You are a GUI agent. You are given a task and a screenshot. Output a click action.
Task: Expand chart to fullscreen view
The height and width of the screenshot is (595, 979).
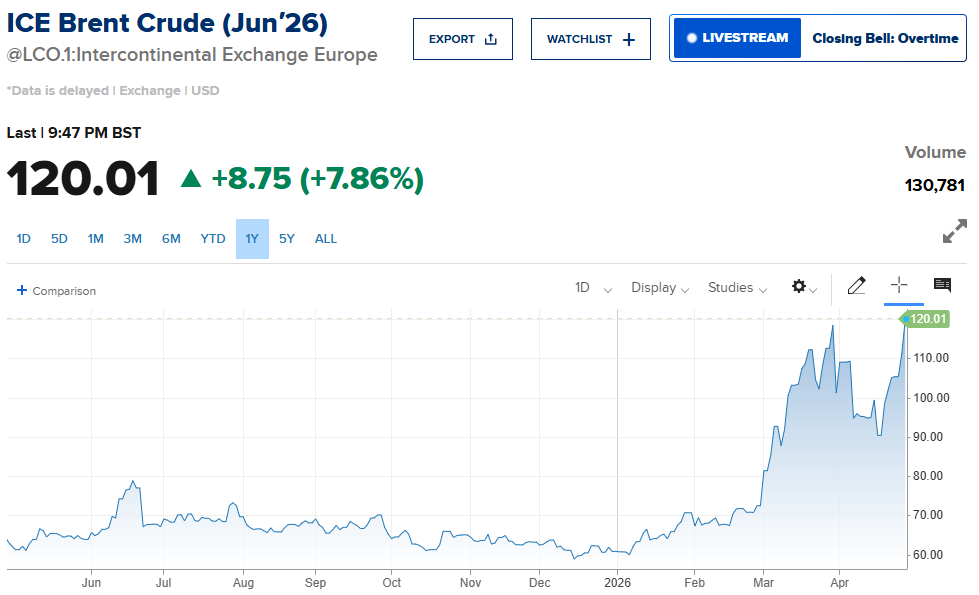point(954,231)
